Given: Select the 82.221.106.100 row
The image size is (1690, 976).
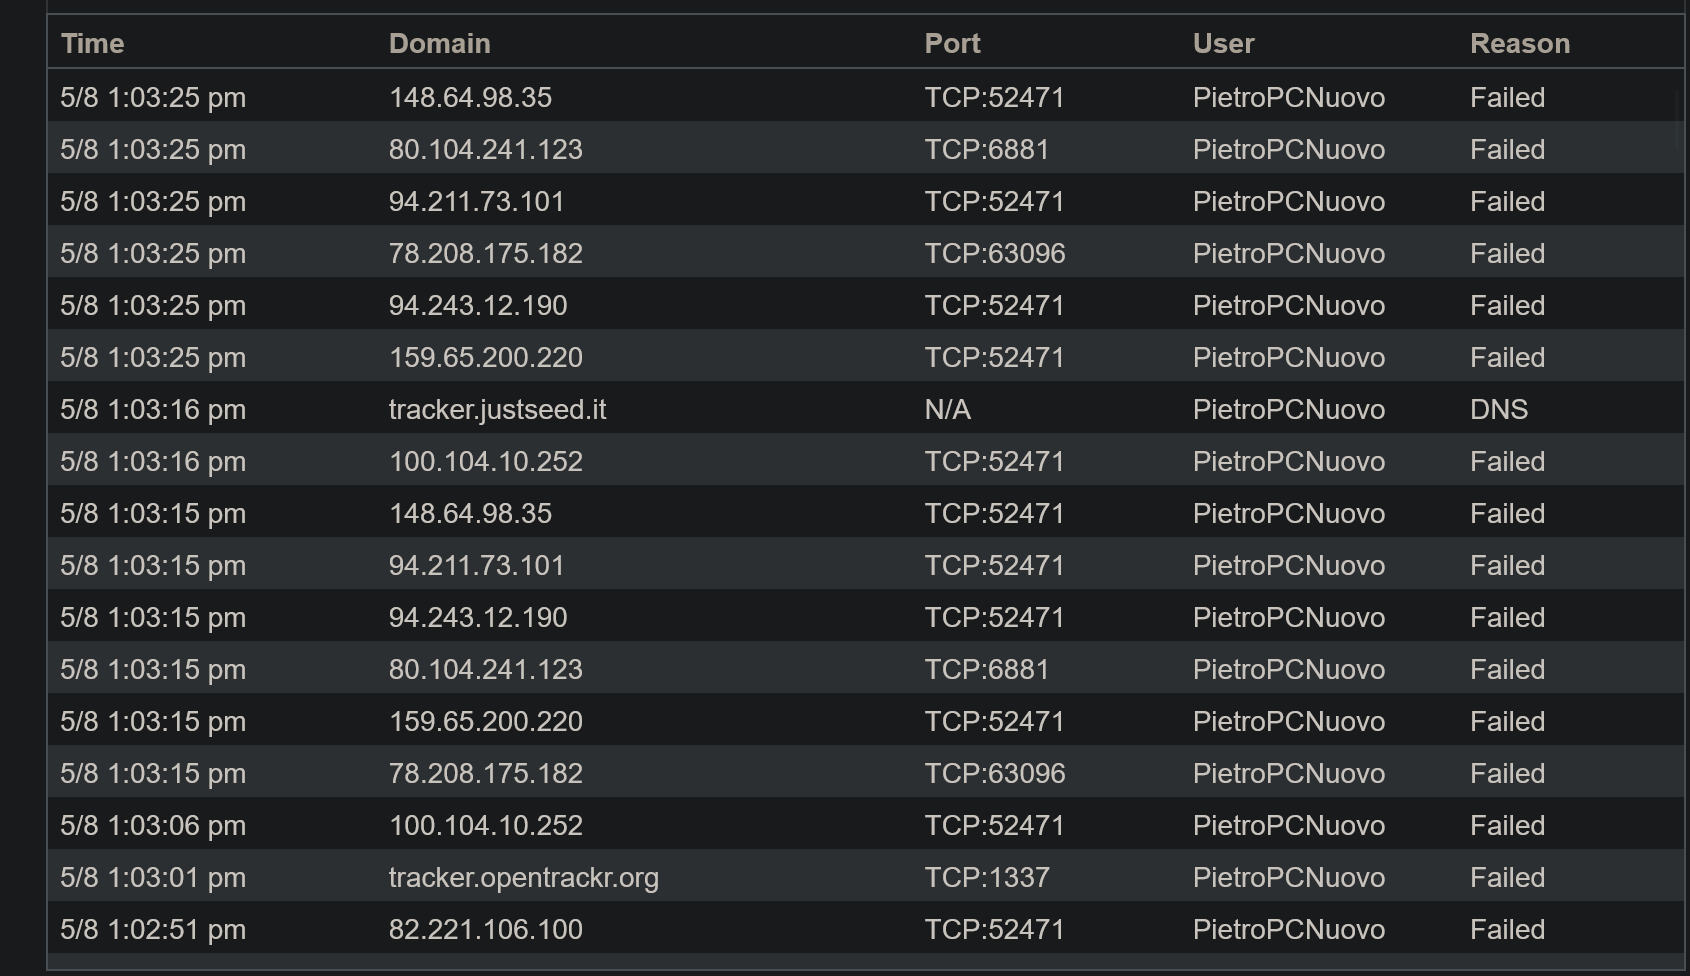Looking at the screenshot, I should tap(866, 930).
